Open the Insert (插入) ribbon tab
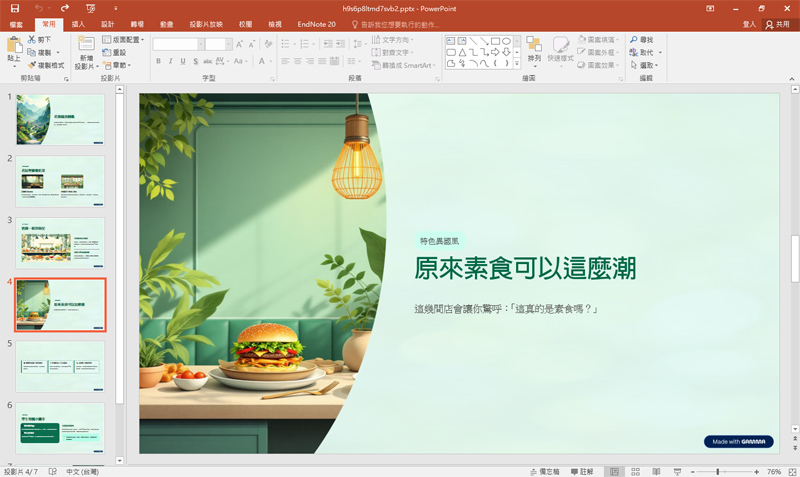 click(78, 23)
